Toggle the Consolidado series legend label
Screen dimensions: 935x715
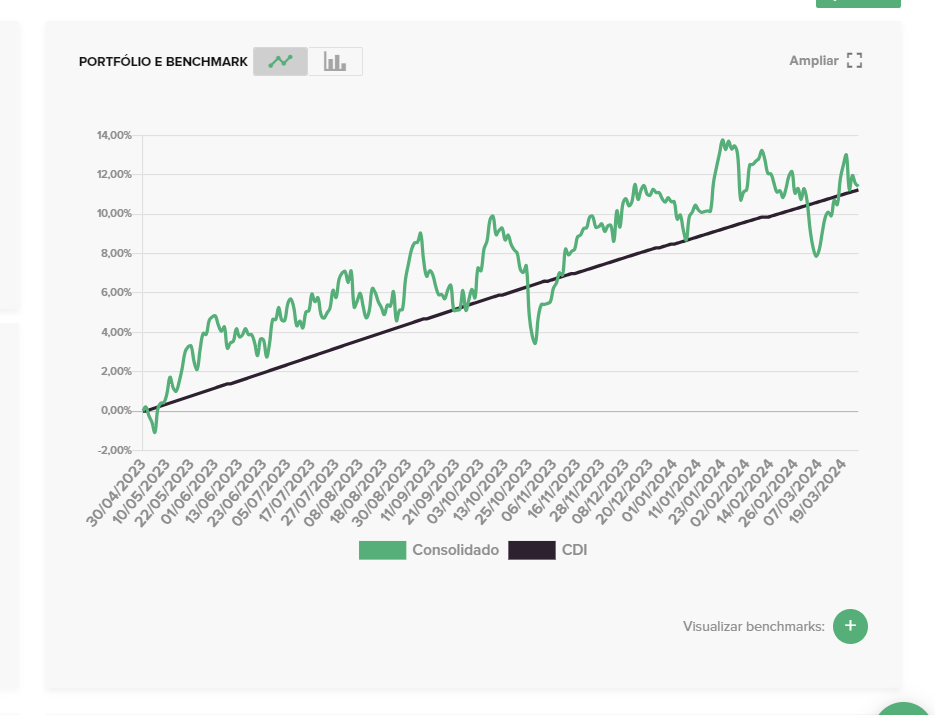pos(455,550)
